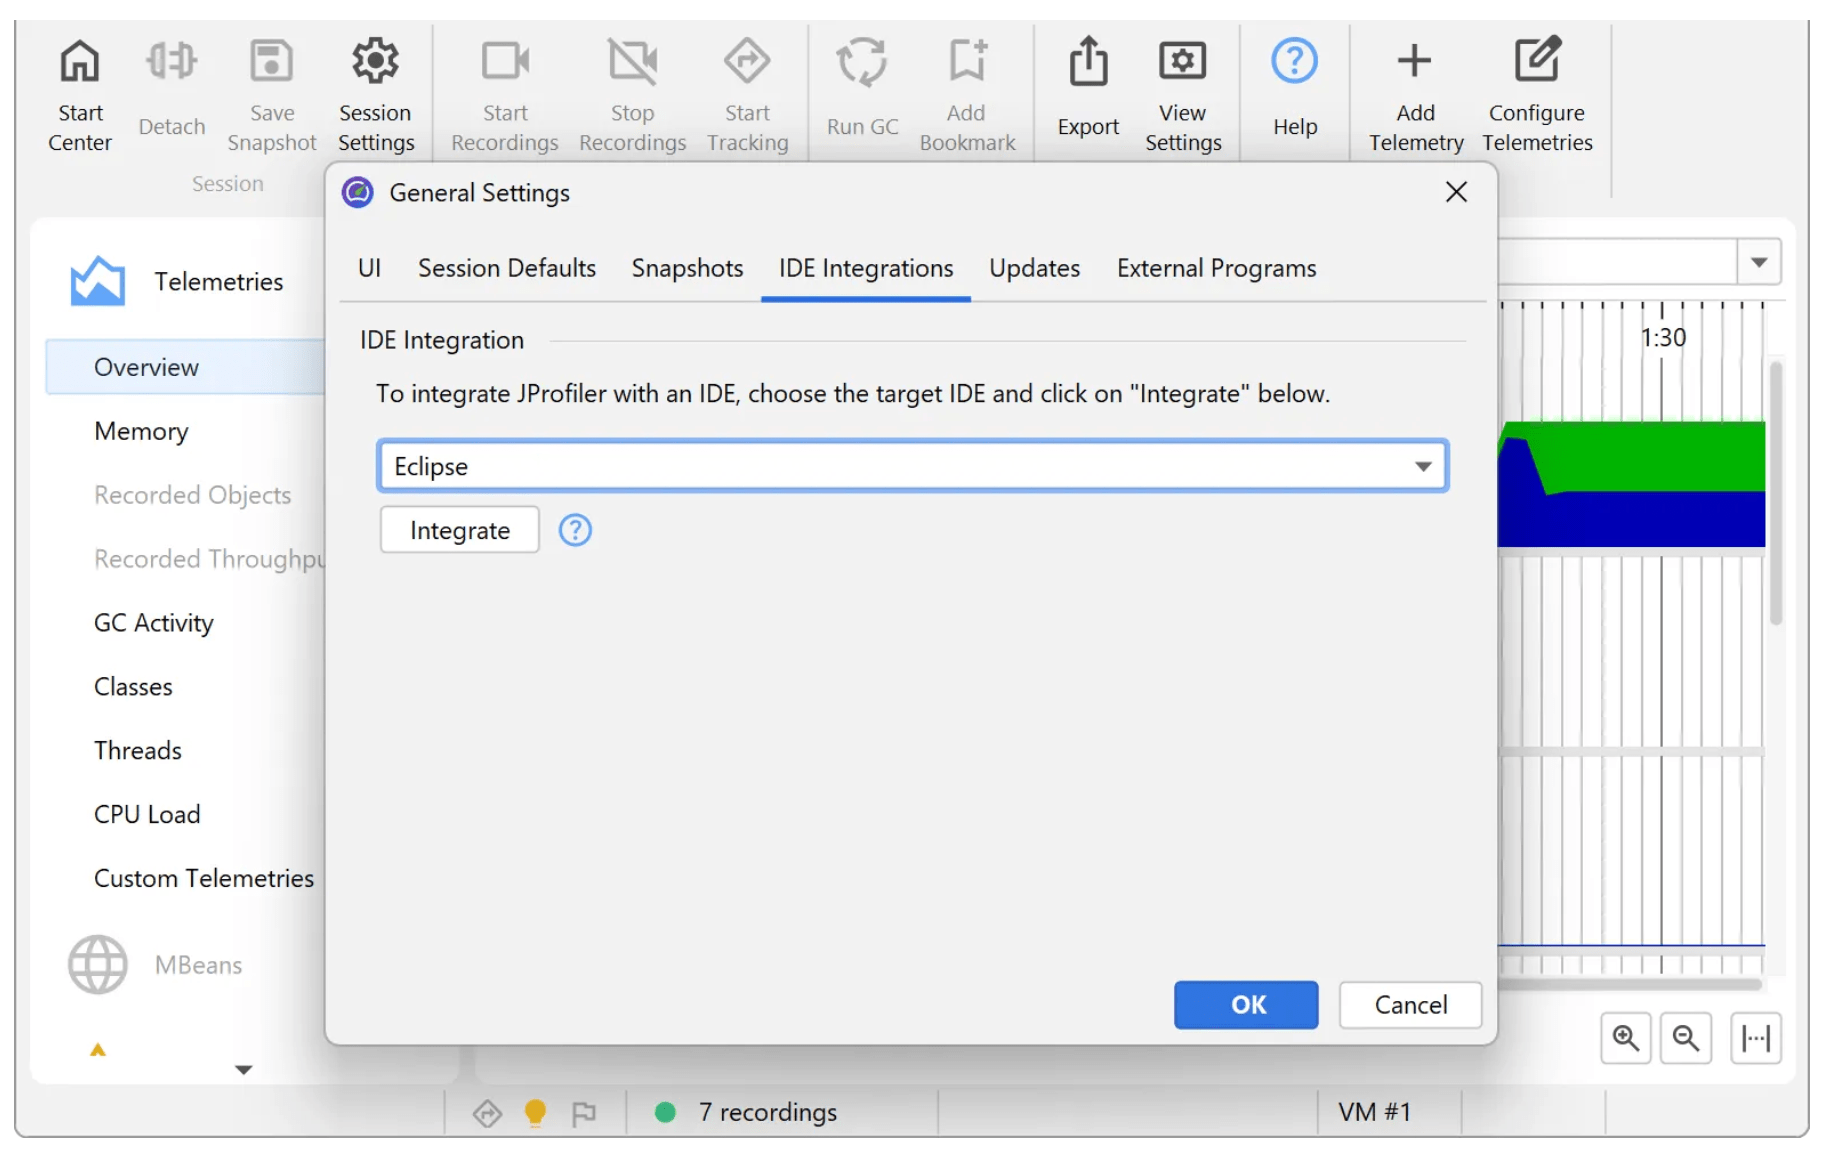Open the Start Center
This screenshot has height=1156, width=1826.
[80, 95]
